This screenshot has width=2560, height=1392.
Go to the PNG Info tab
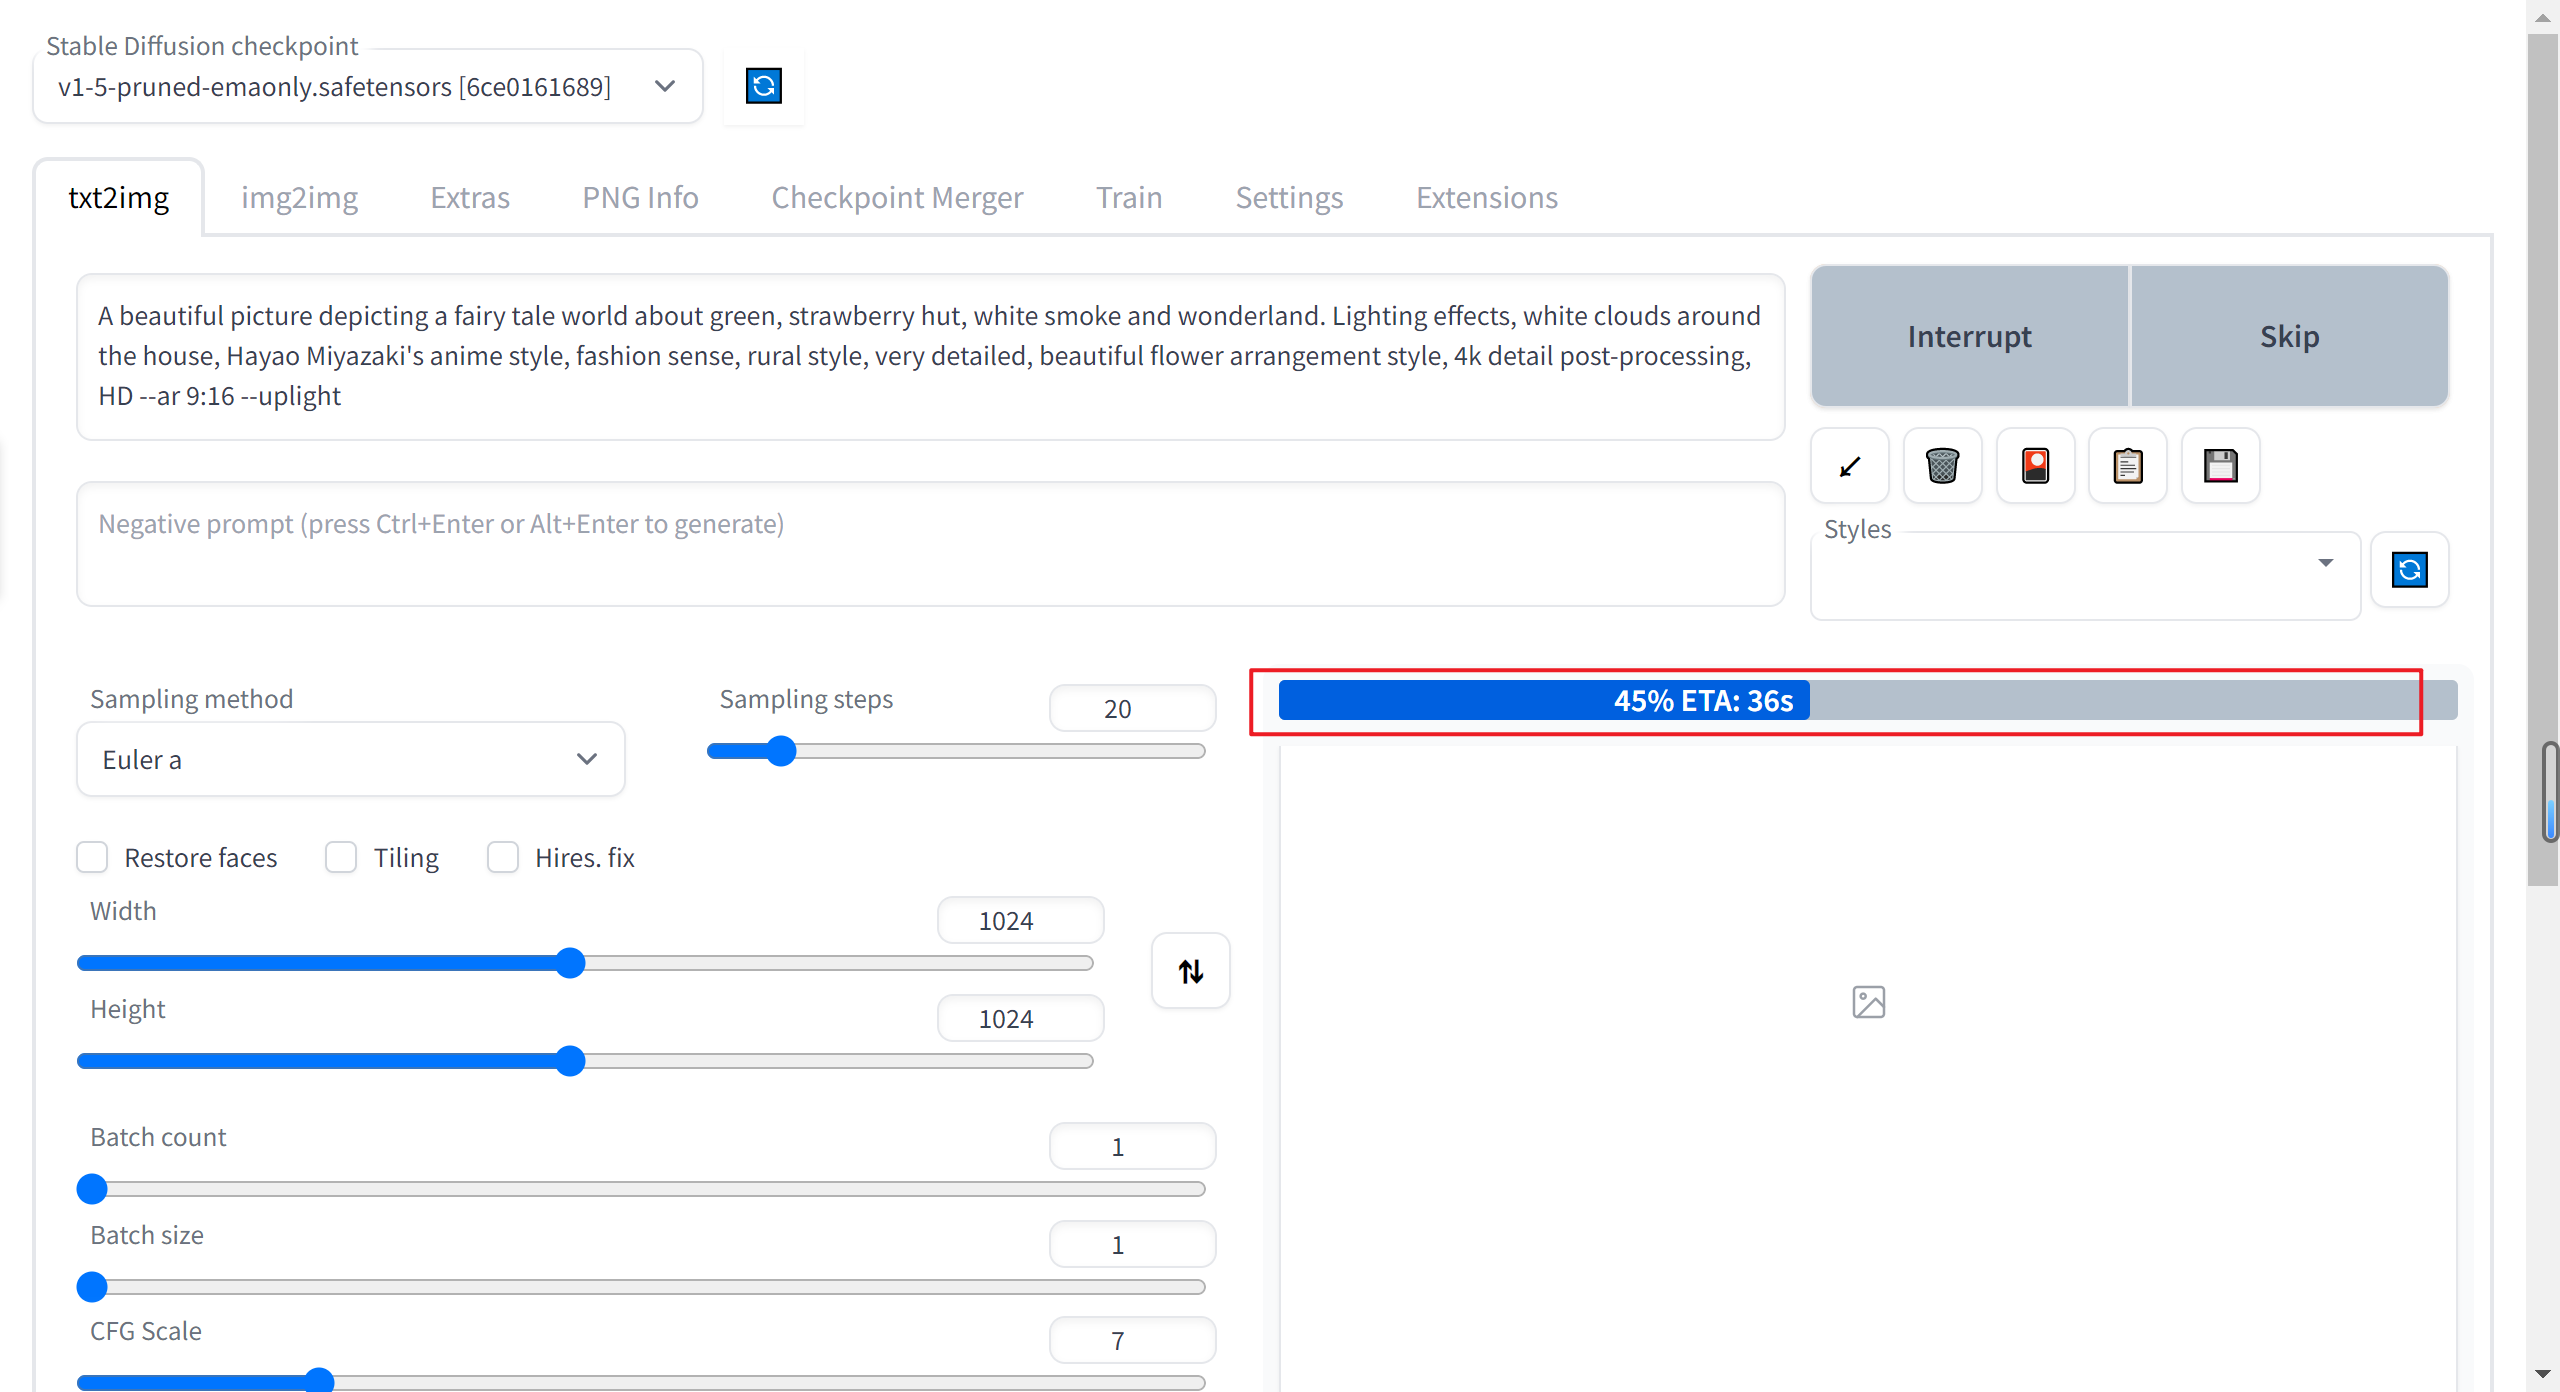(640, 198)
